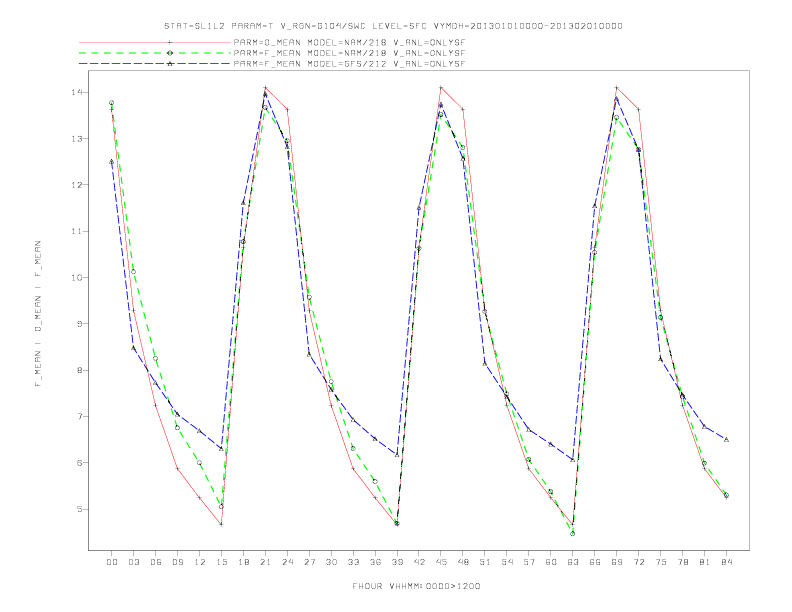Click x-axis forecast hour label 51
This screenshot has width=792, height=612.
pyautogui.click(x=485, y=562)
